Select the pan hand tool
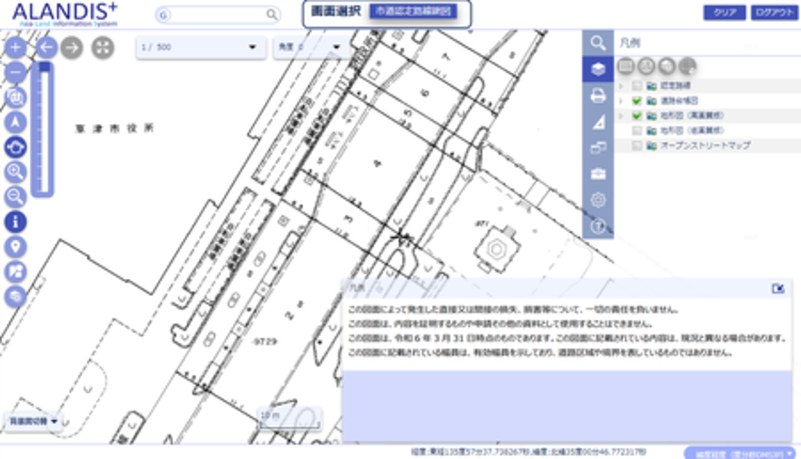Viewport: 801px width, 459px height. 15,147
